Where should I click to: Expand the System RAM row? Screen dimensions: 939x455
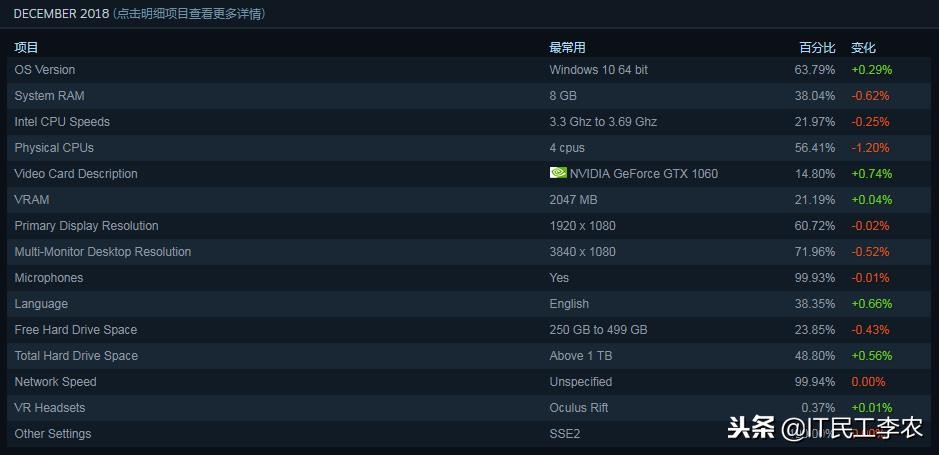pos(49,96)
